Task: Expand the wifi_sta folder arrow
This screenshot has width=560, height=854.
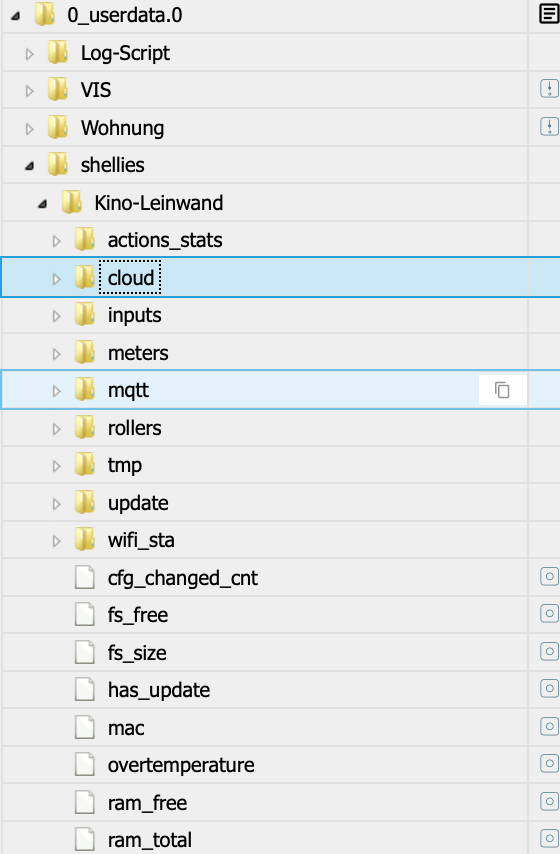Action: pos(56,541)
